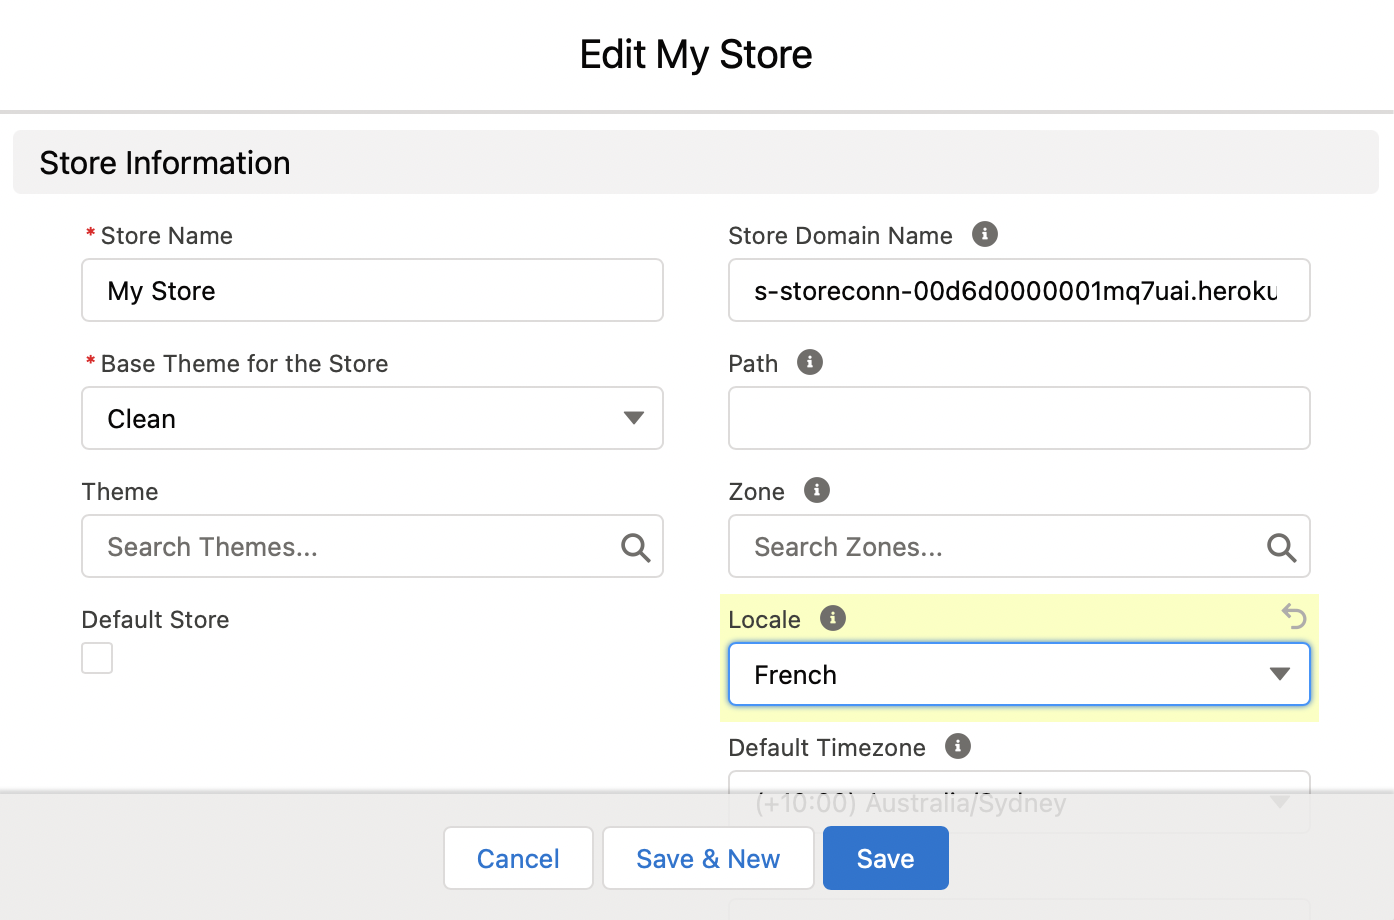
Task: Undo the Locale field change
Action: point(1294,616)
